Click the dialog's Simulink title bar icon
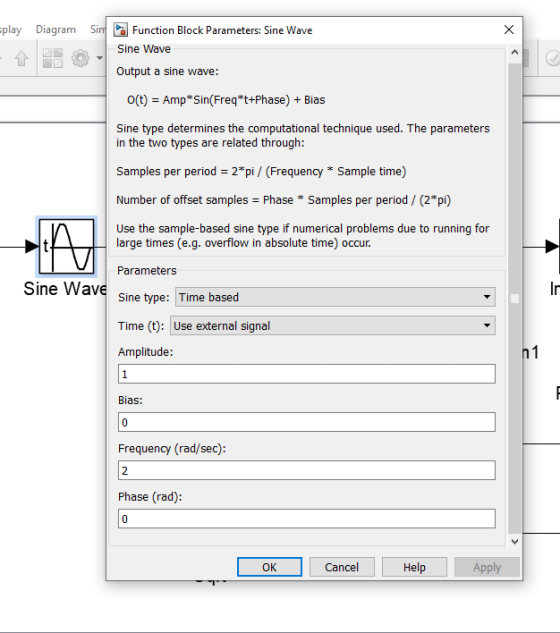Viewport: 560px width, 633px height. point(121,30)
